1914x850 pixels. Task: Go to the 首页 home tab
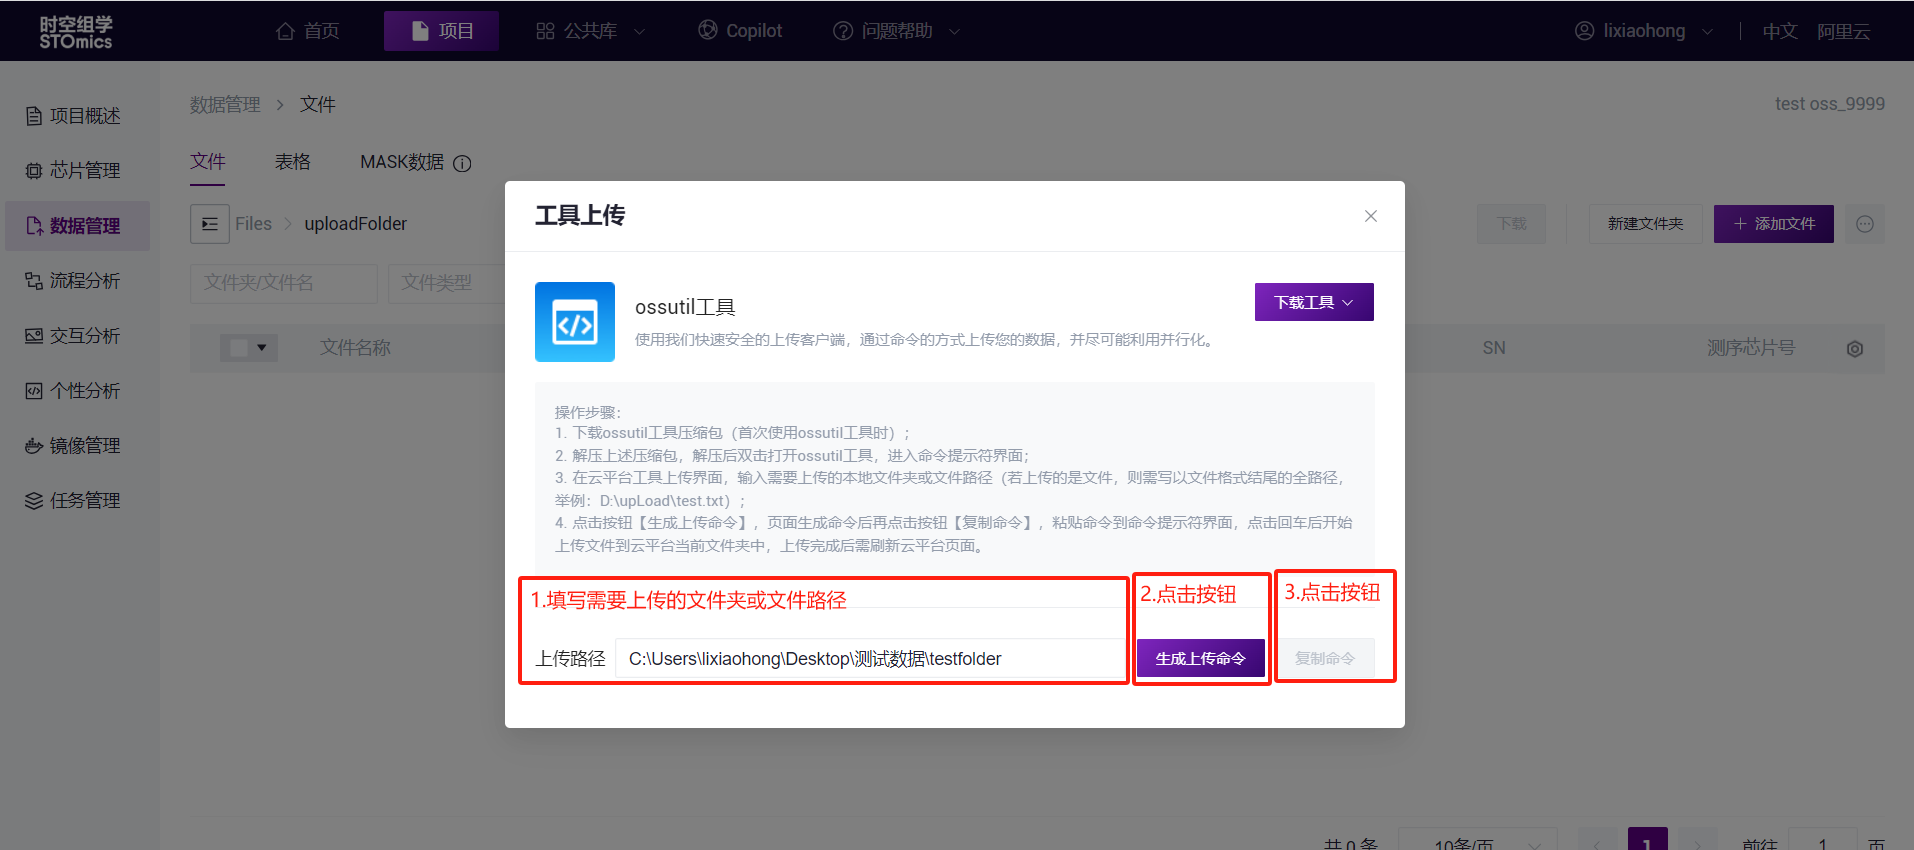pos(308,31)
